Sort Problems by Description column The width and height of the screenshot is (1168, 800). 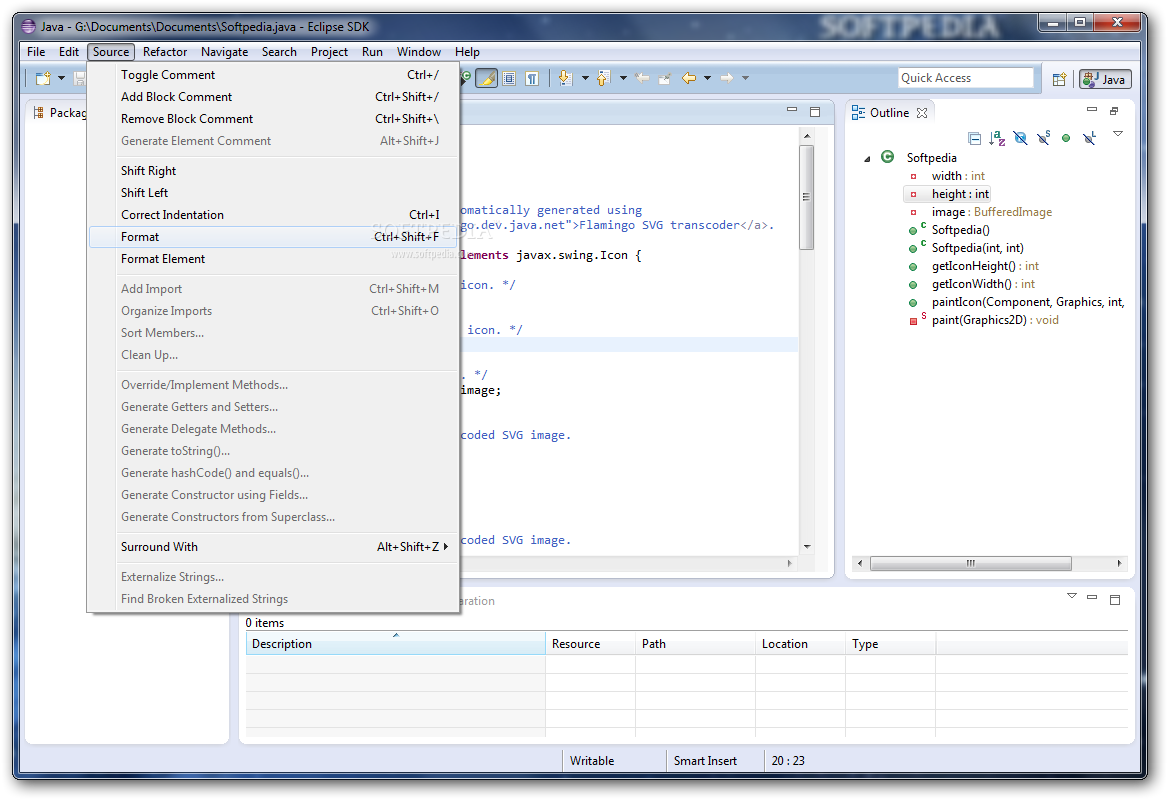(396, 644)
